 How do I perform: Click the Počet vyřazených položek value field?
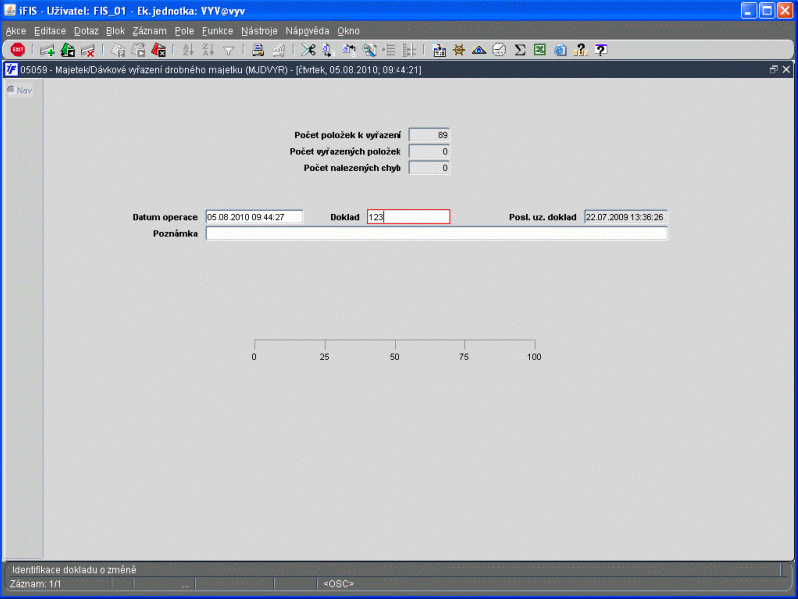pos(429,151)
